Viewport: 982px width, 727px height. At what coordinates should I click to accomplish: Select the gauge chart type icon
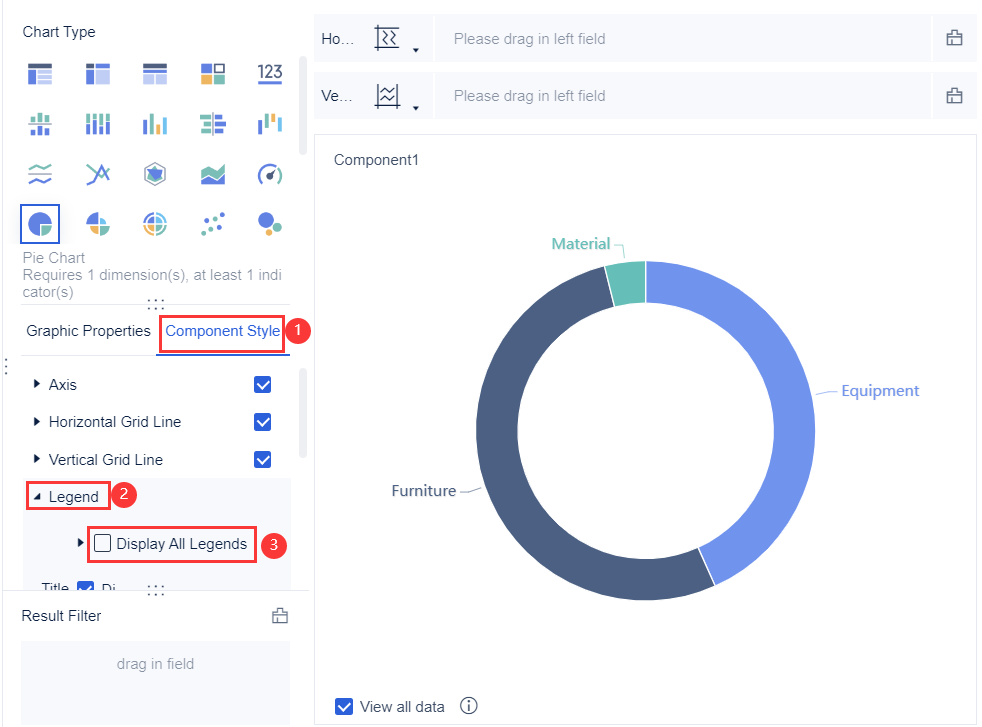(x=269, y=173)
